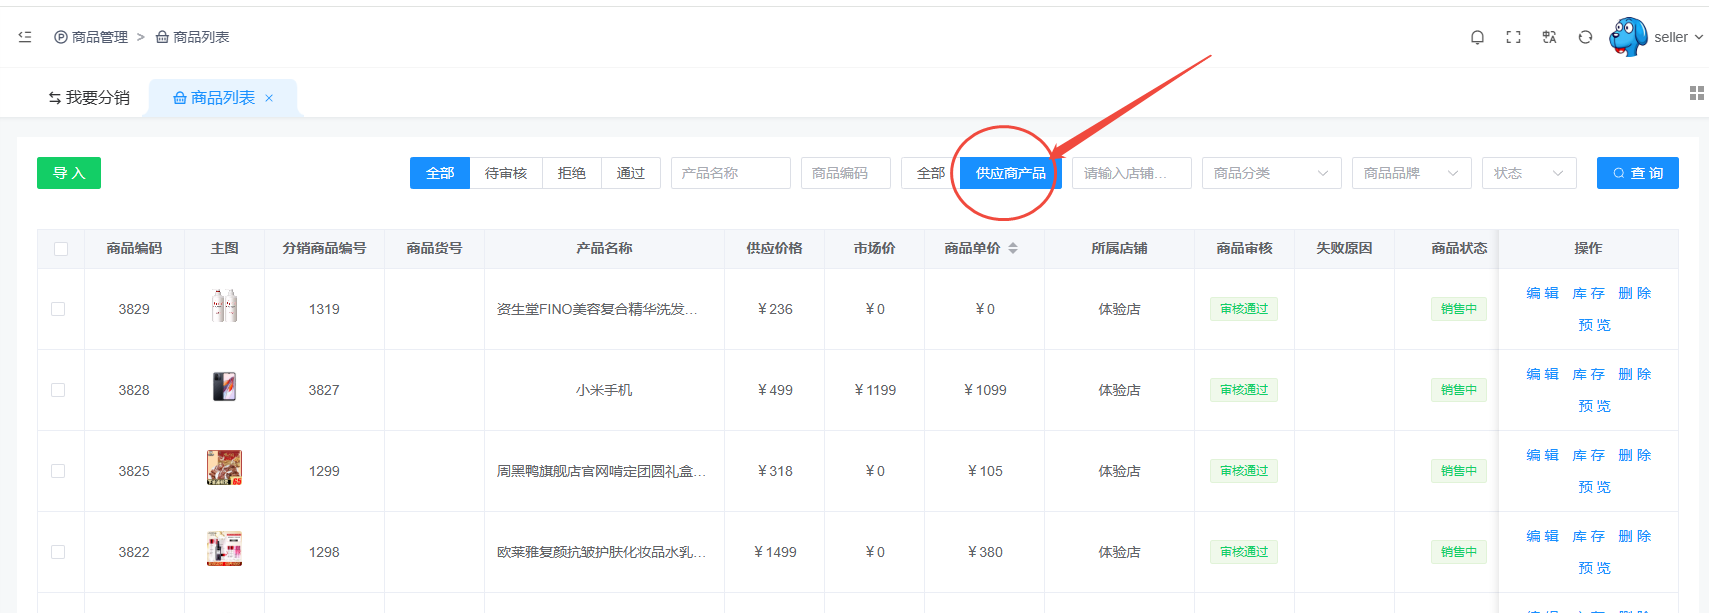Tick the checkbox for product 3825

(x=58, y=471)
